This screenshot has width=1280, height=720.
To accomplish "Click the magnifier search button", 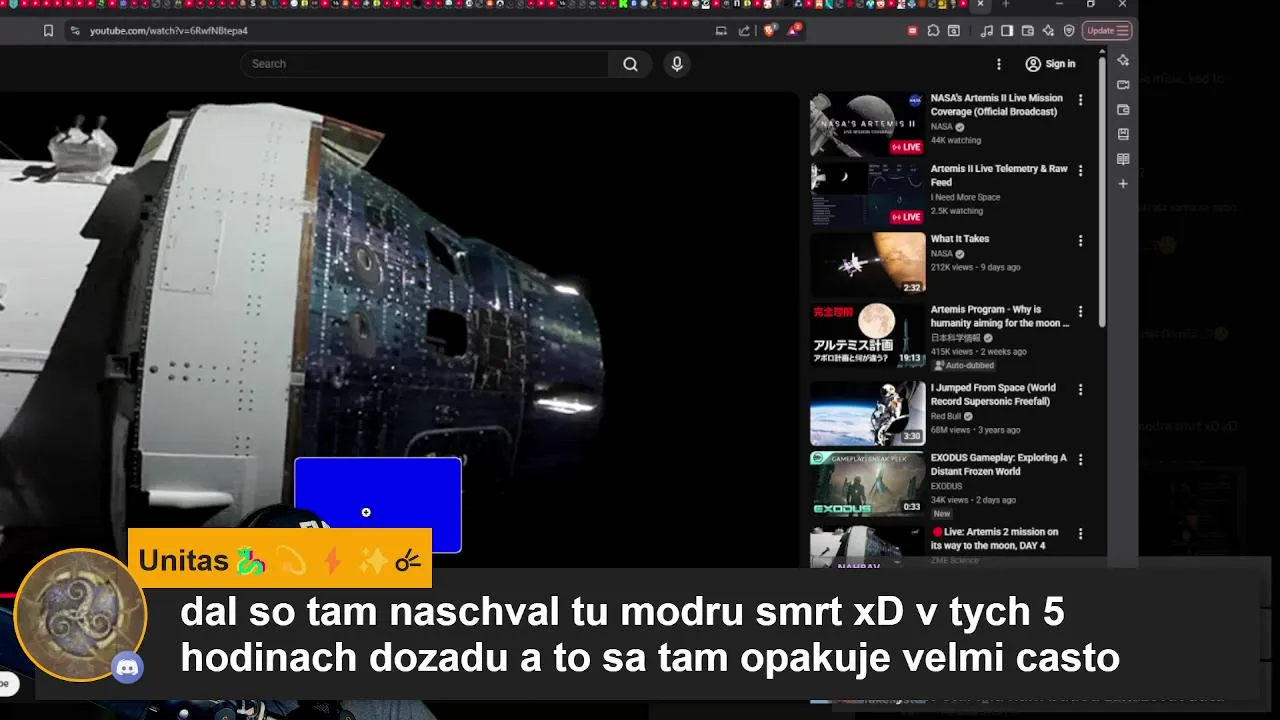I will pyautogui.click(x=630, y=64).
